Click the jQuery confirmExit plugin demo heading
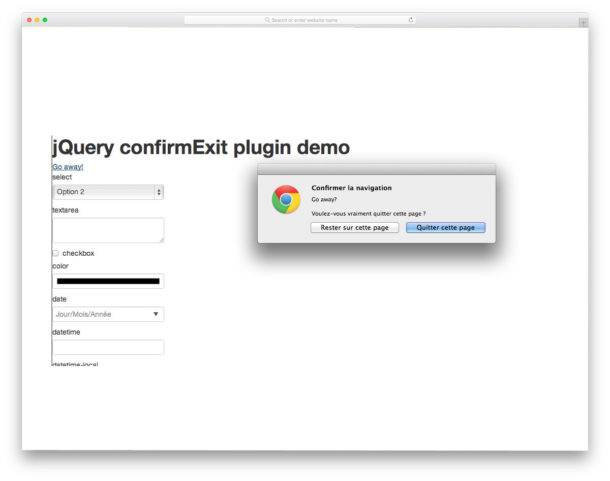This screenshot has width=610, height=481. coord(201,147)
